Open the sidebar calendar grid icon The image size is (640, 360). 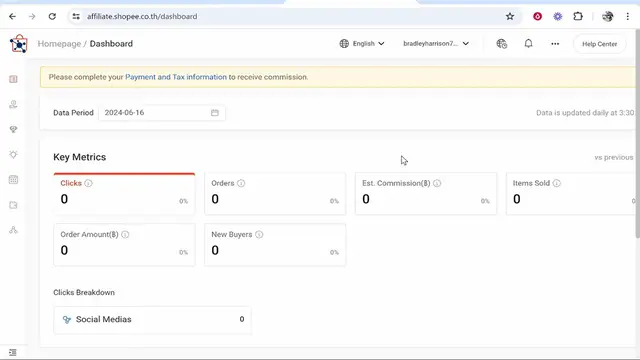pos(13,180)
